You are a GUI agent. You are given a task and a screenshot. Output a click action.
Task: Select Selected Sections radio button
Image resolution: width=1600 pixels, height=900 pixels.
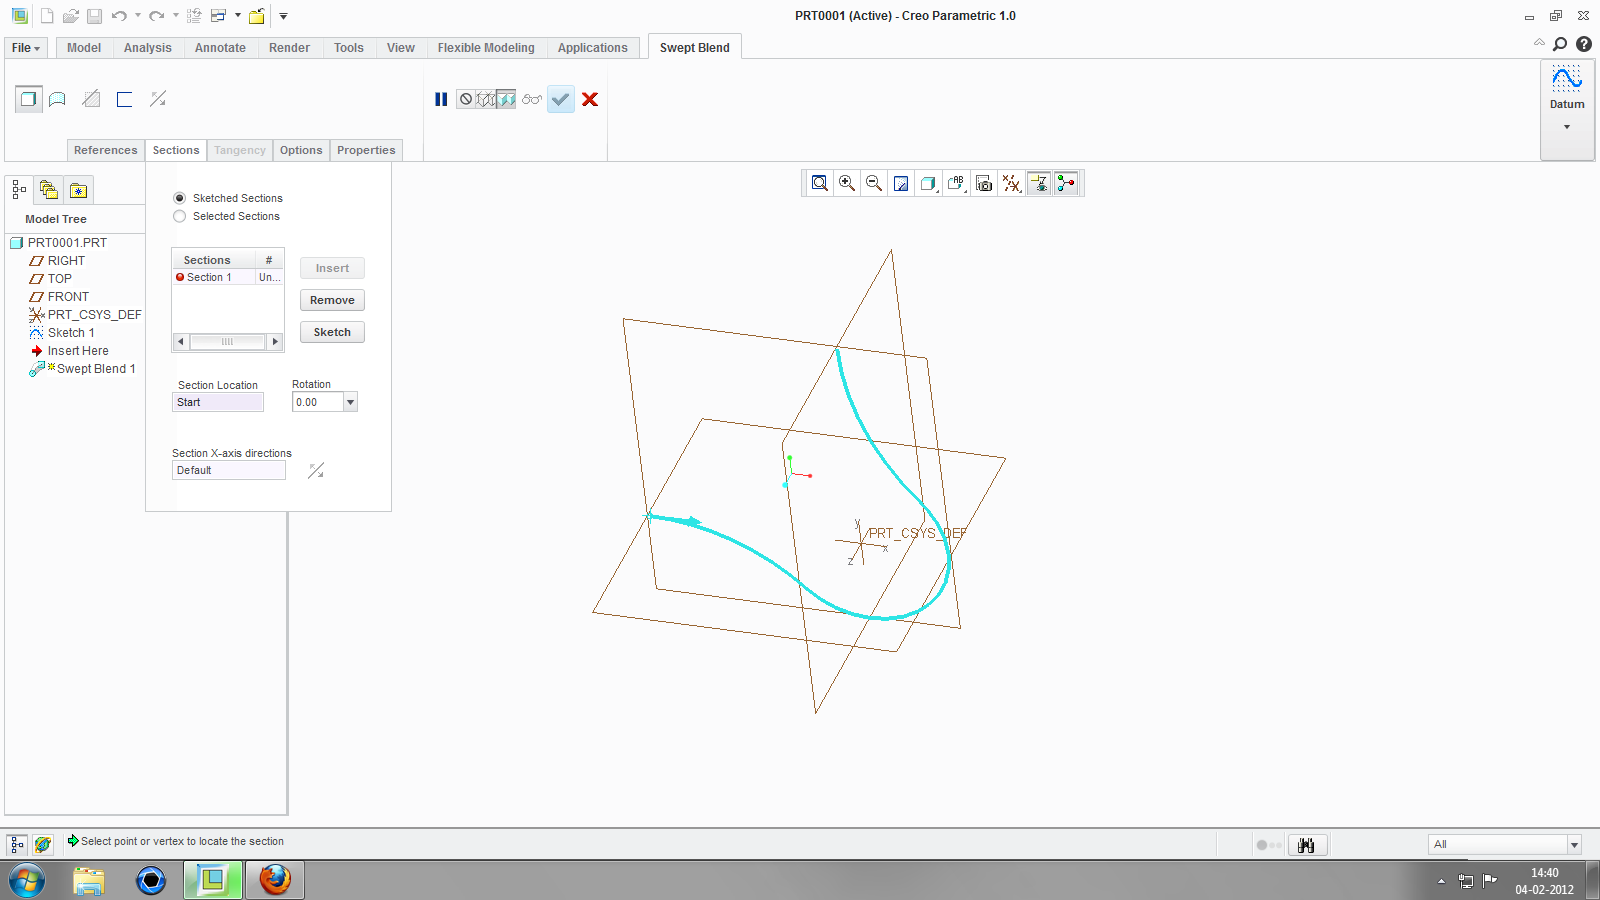coord(180,216)
